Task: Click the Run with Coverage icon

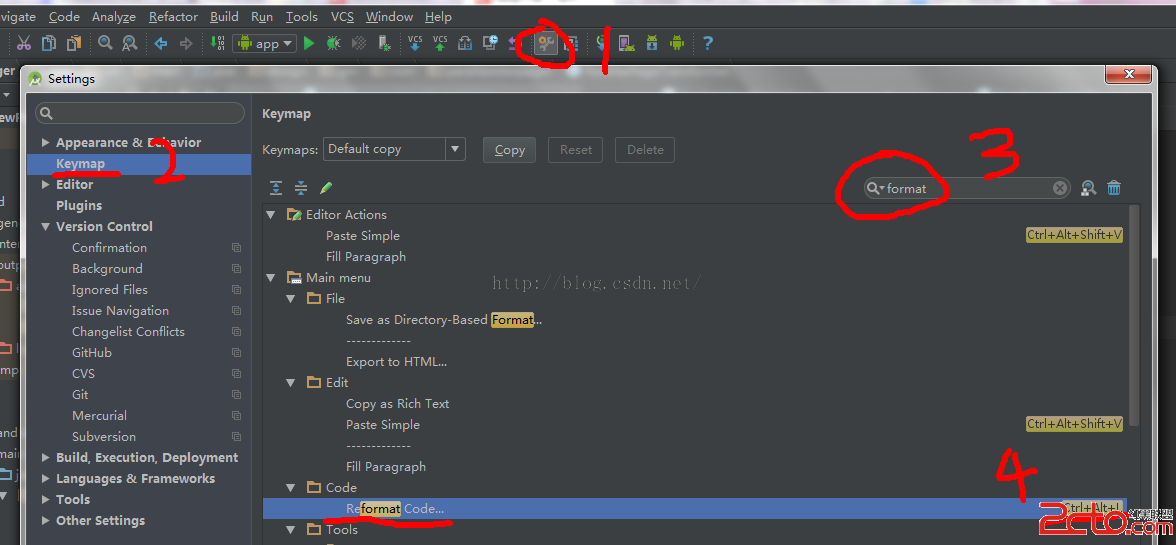Action: click(x=359, y=43)
